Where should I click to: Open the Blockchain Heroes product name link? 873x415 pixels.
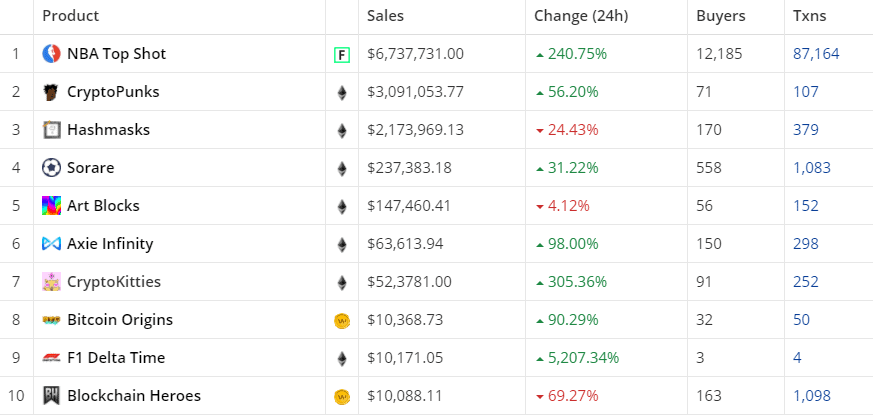[x=134, y=396]
